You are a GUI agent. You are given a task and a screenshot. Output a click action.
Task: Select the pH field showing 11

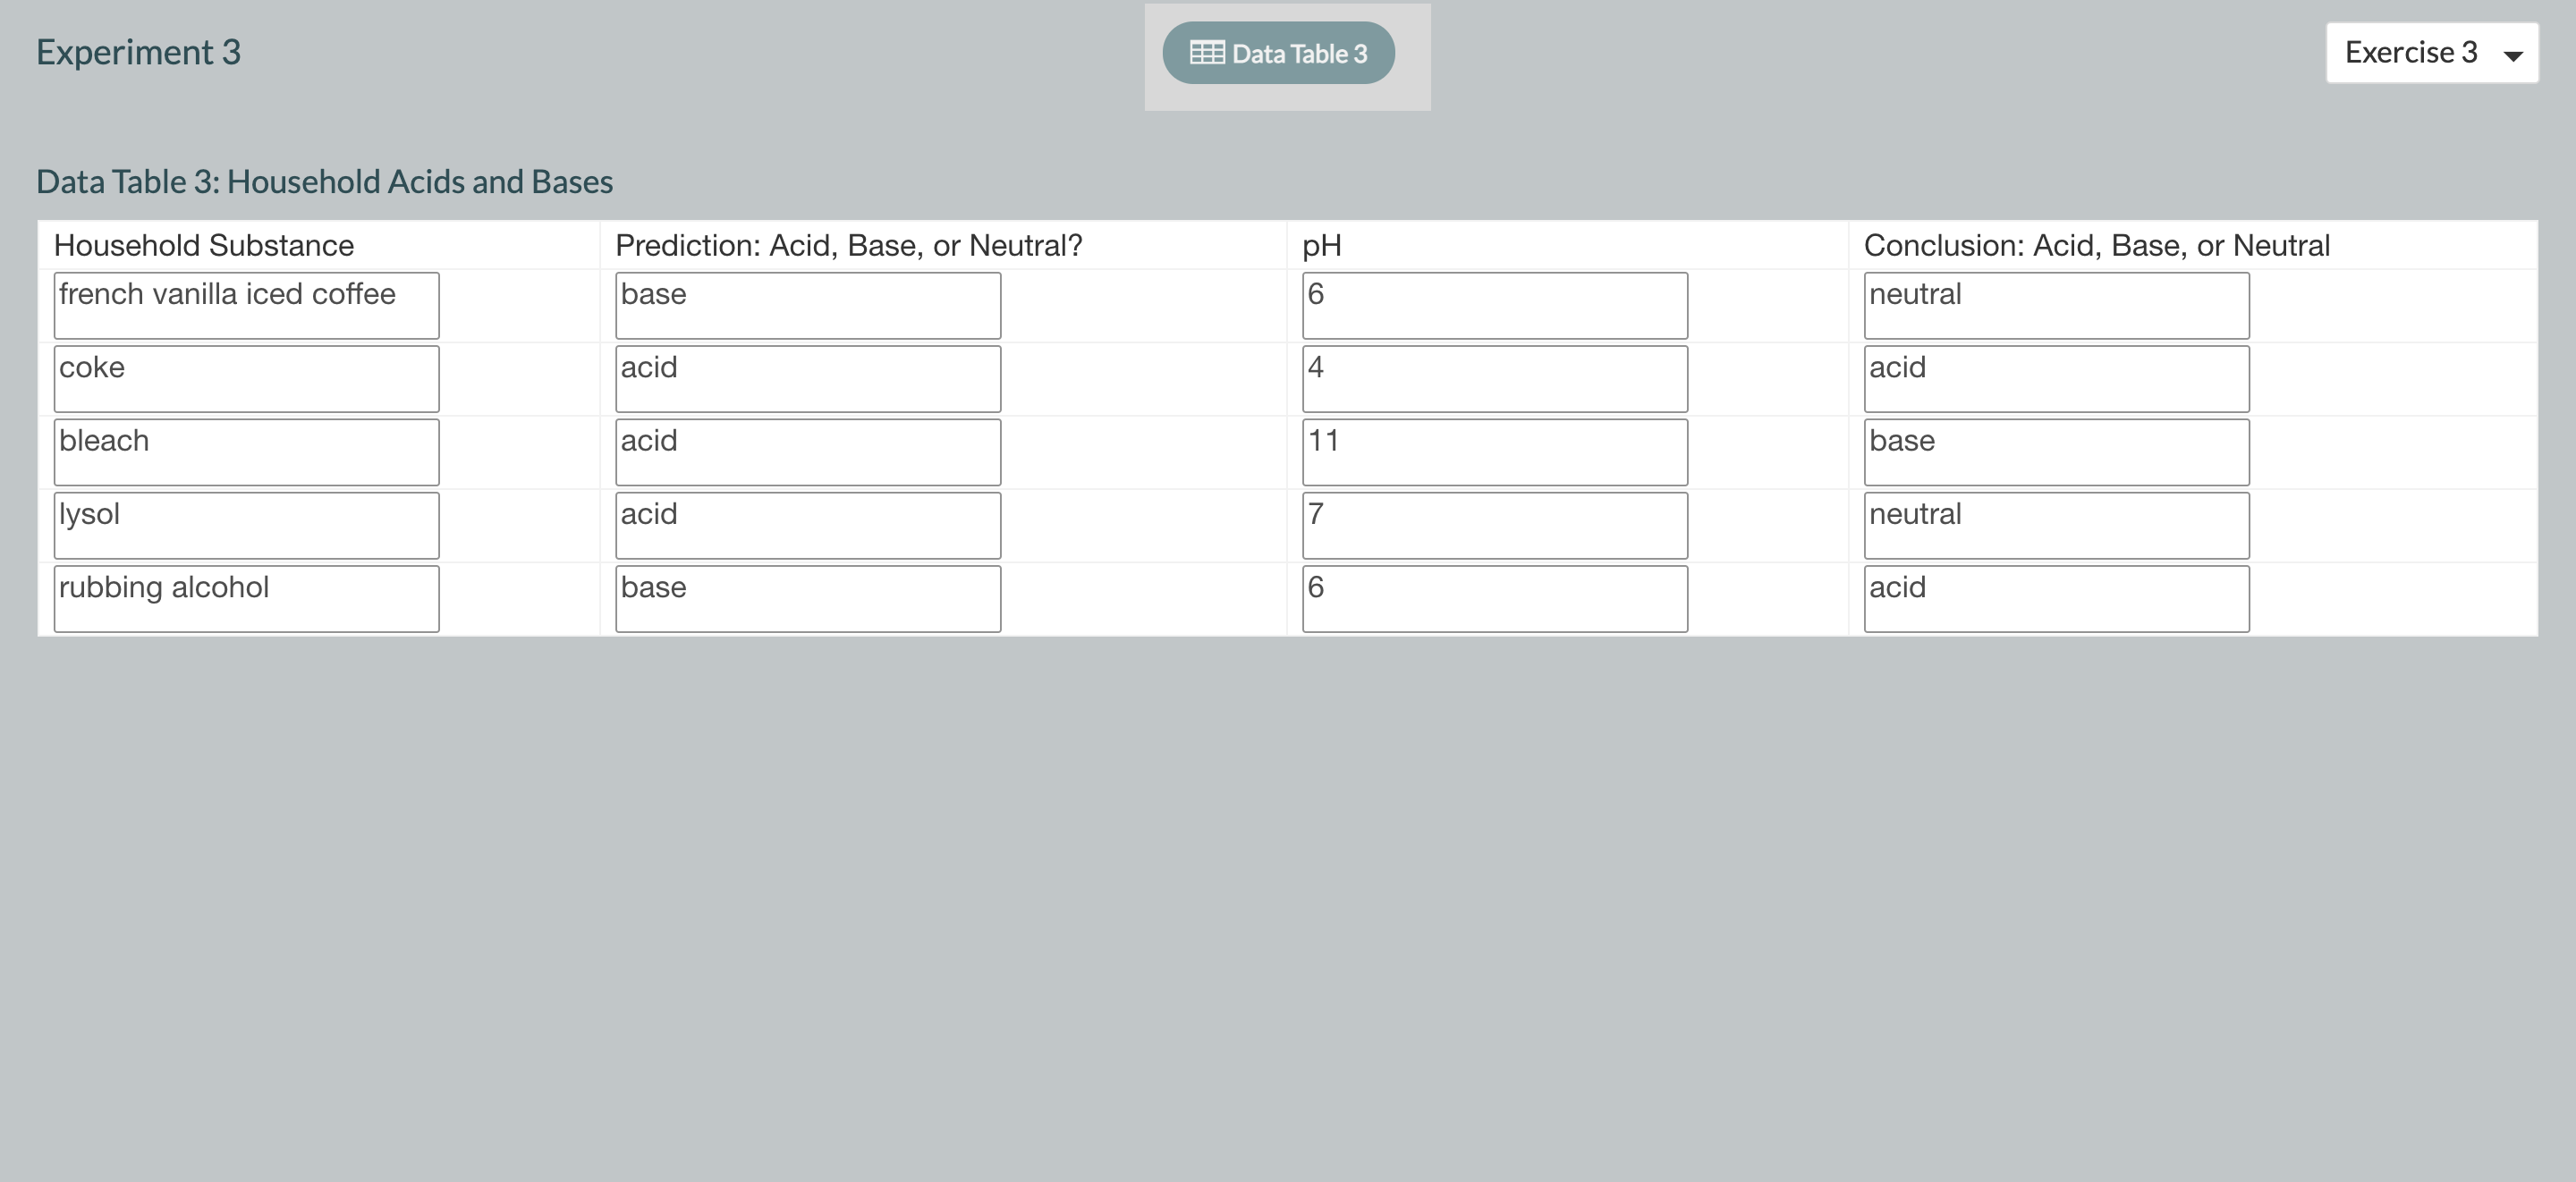pyautogui.click(x=1495, y=452)
